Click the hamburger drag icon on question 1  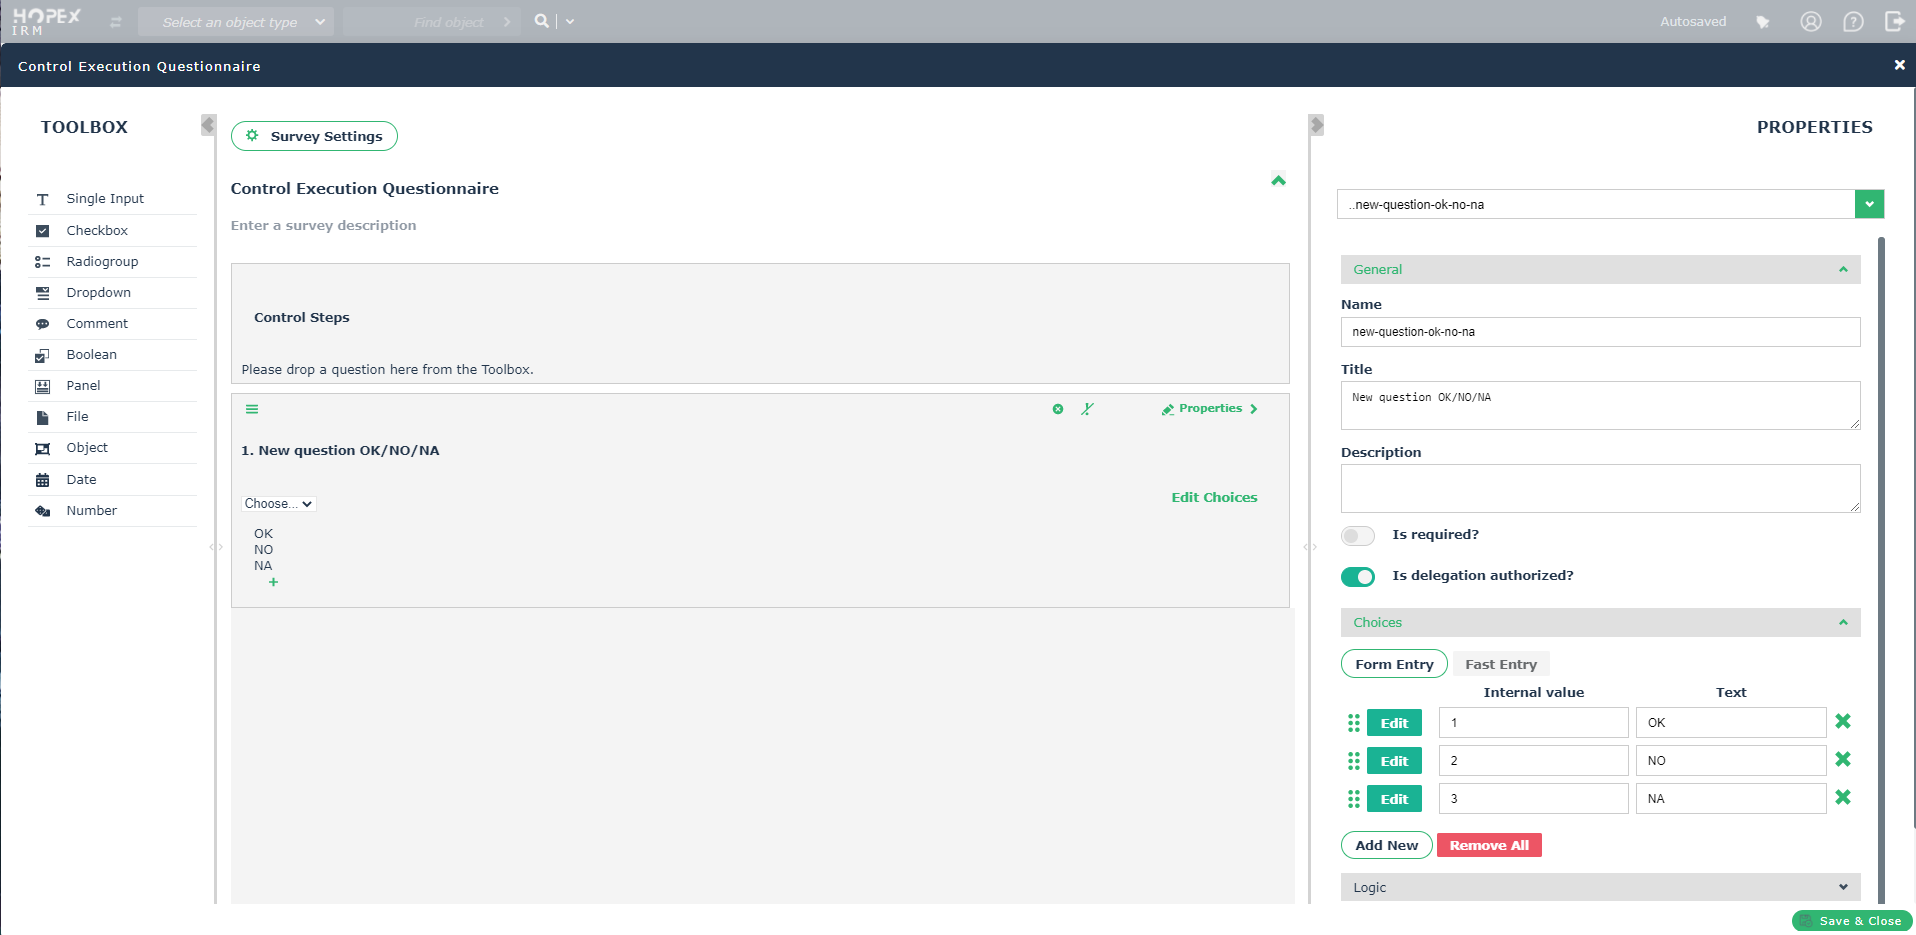pos(252,409)
